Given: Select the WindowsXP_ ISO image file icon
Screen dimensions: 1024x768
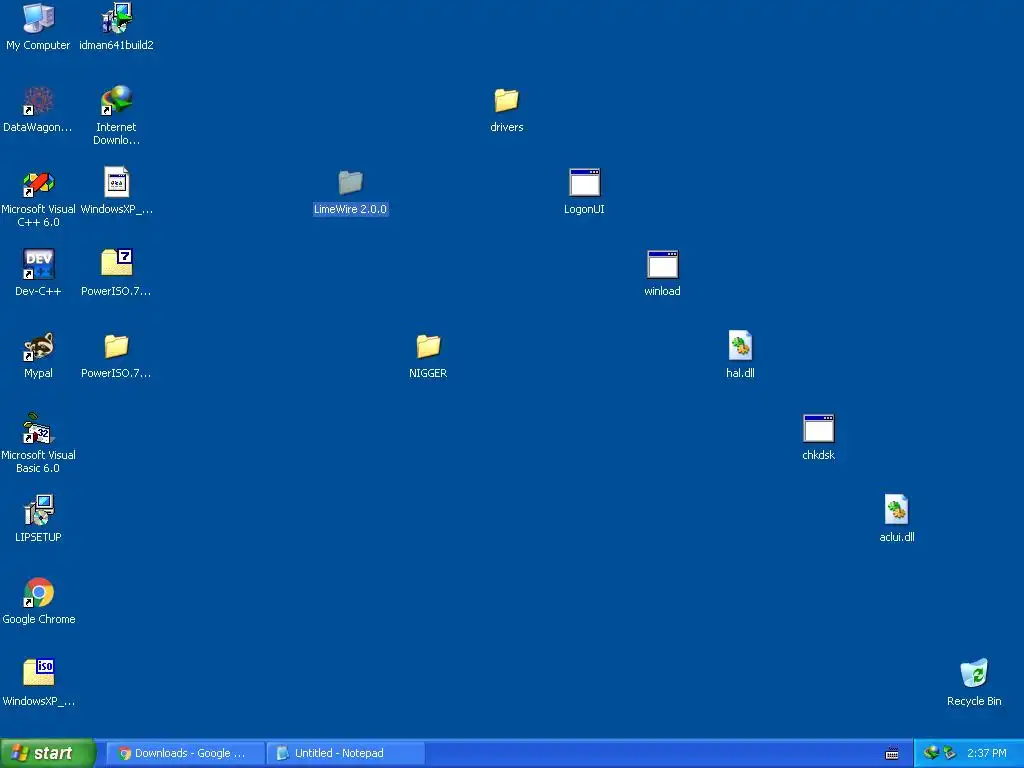Looking at the screenshot, I should coord(39,682).
